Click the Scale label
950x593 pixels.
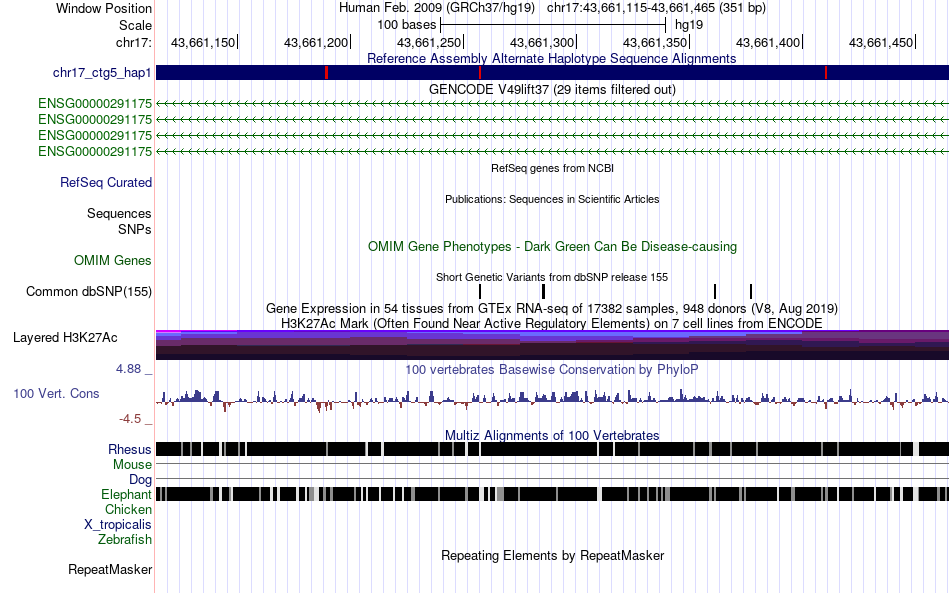135,25
